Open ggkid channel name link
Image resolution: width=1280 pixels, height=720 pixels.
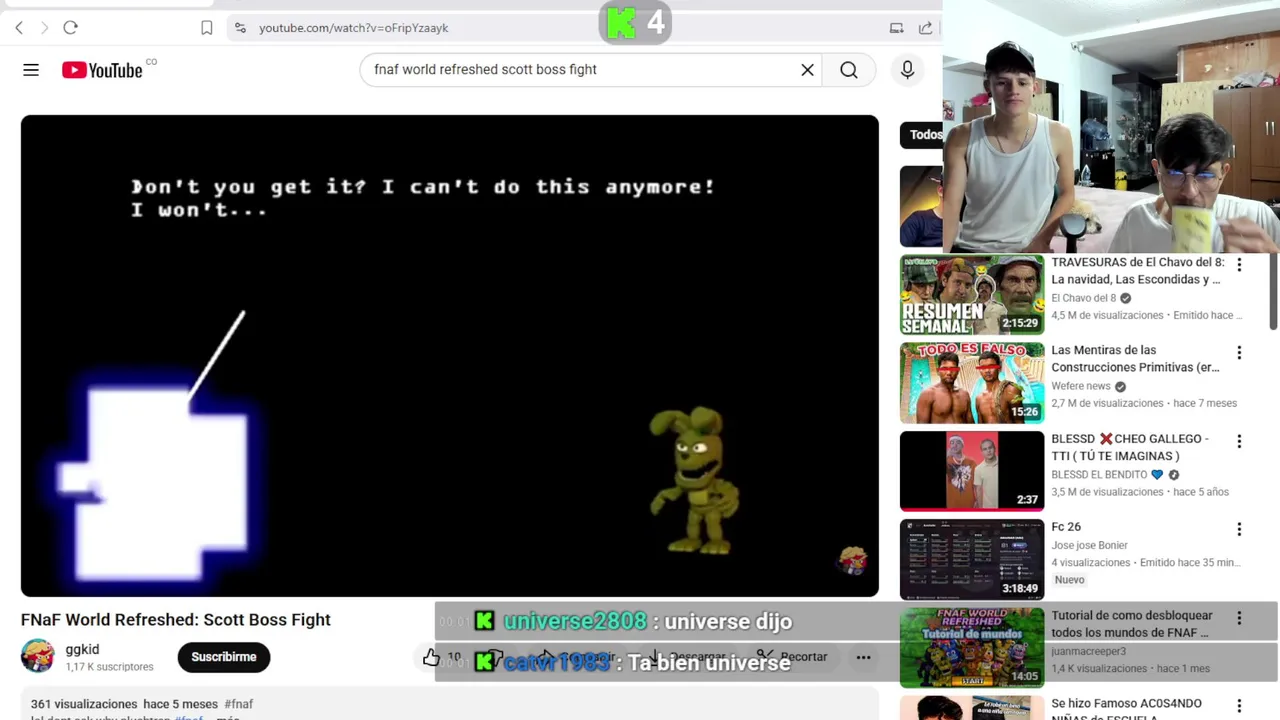point(82,649)
